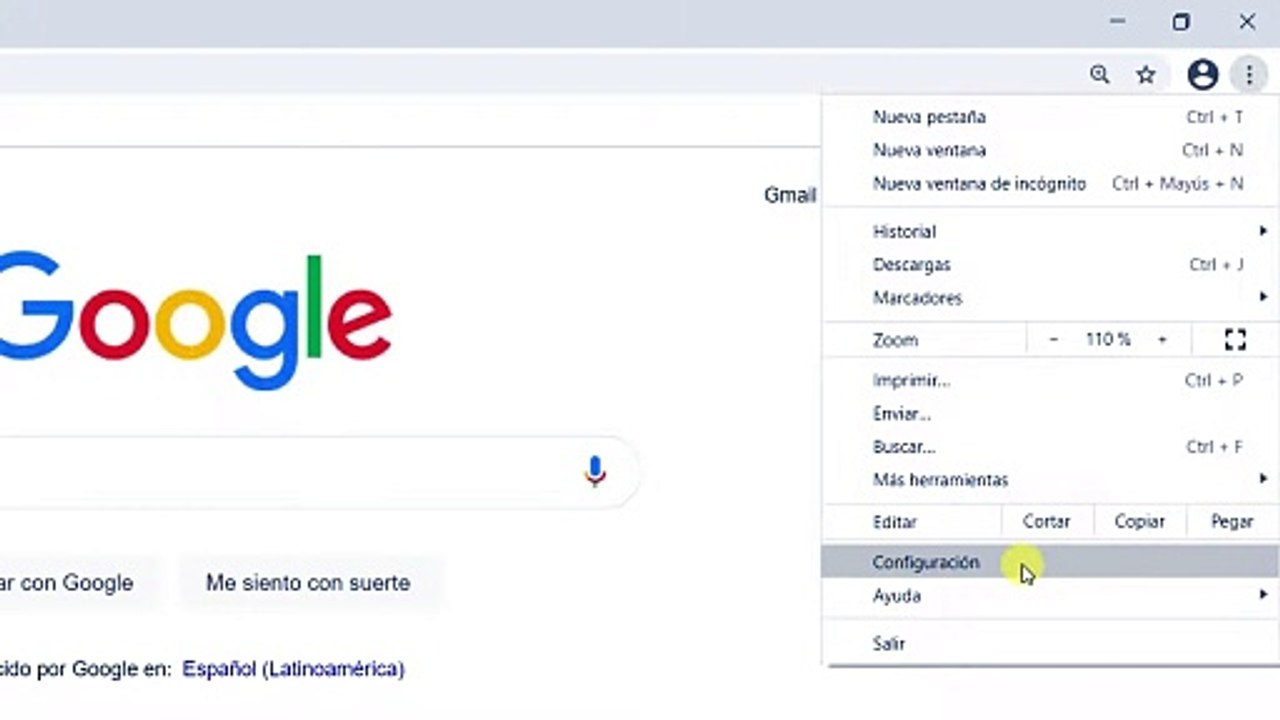Viewport: 1280px width, 720px height.
Task: Click Me siento con suerte button
Action: (x=308, y=583)
